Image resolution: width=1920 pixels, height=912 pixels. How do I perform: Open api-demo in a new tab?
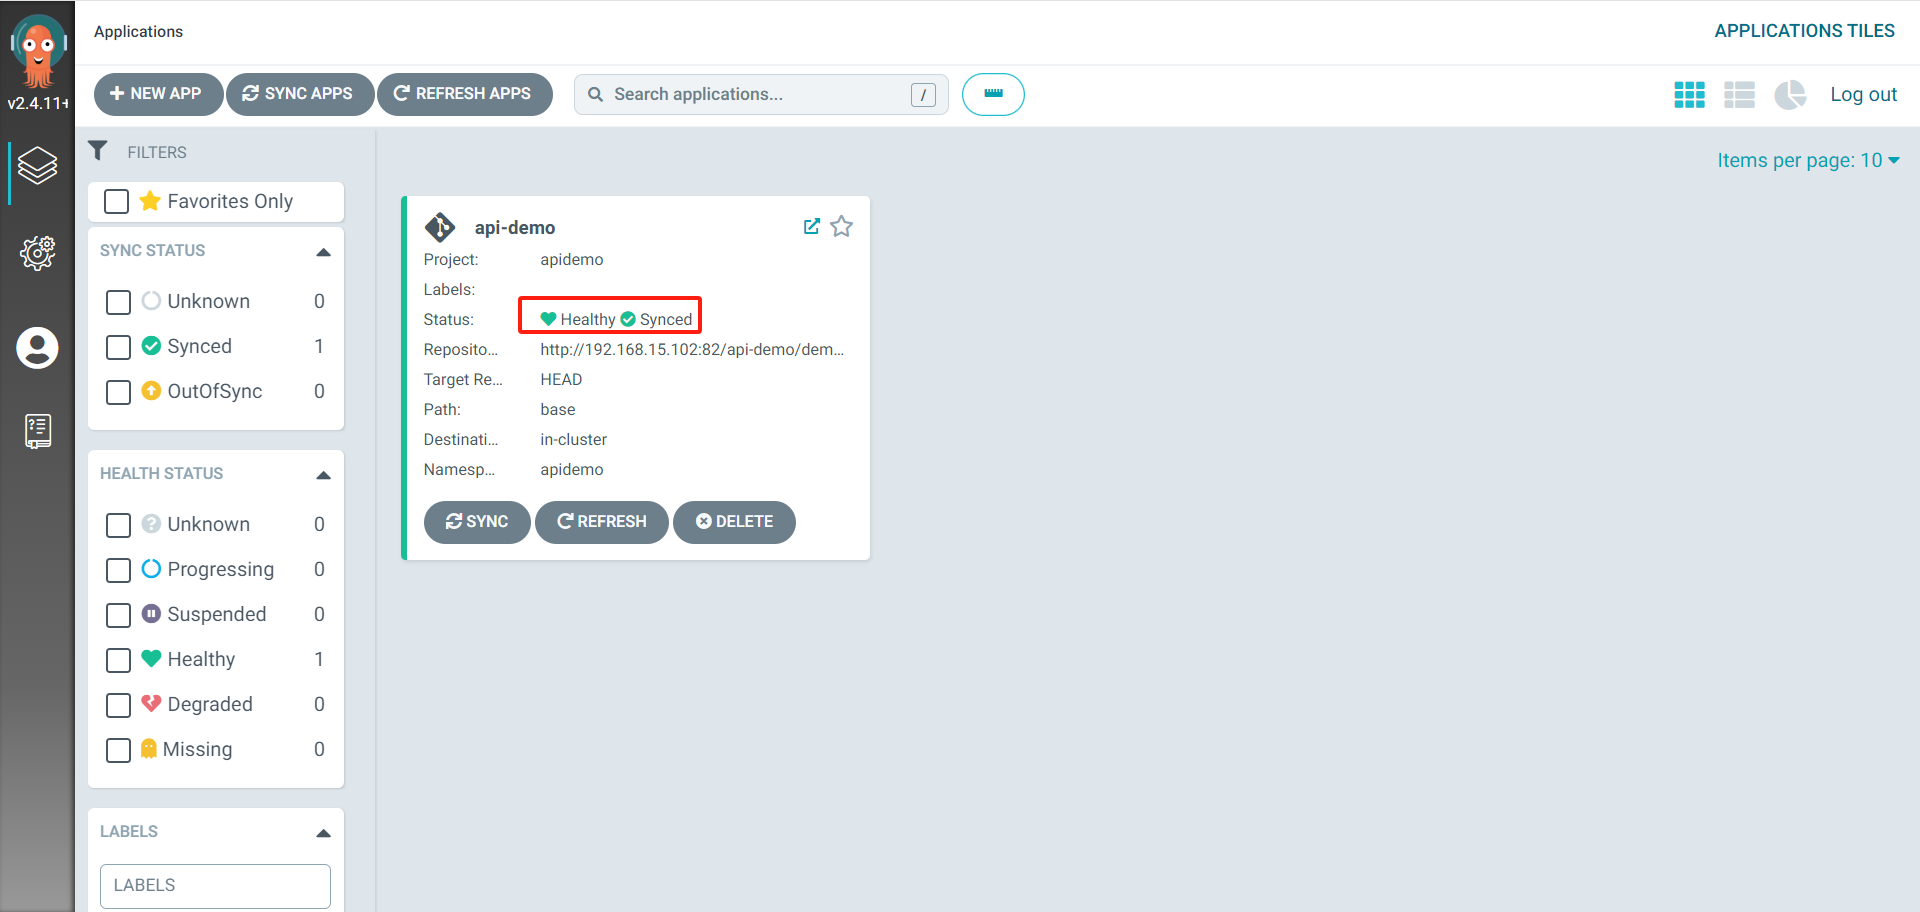tap(811, 226)
